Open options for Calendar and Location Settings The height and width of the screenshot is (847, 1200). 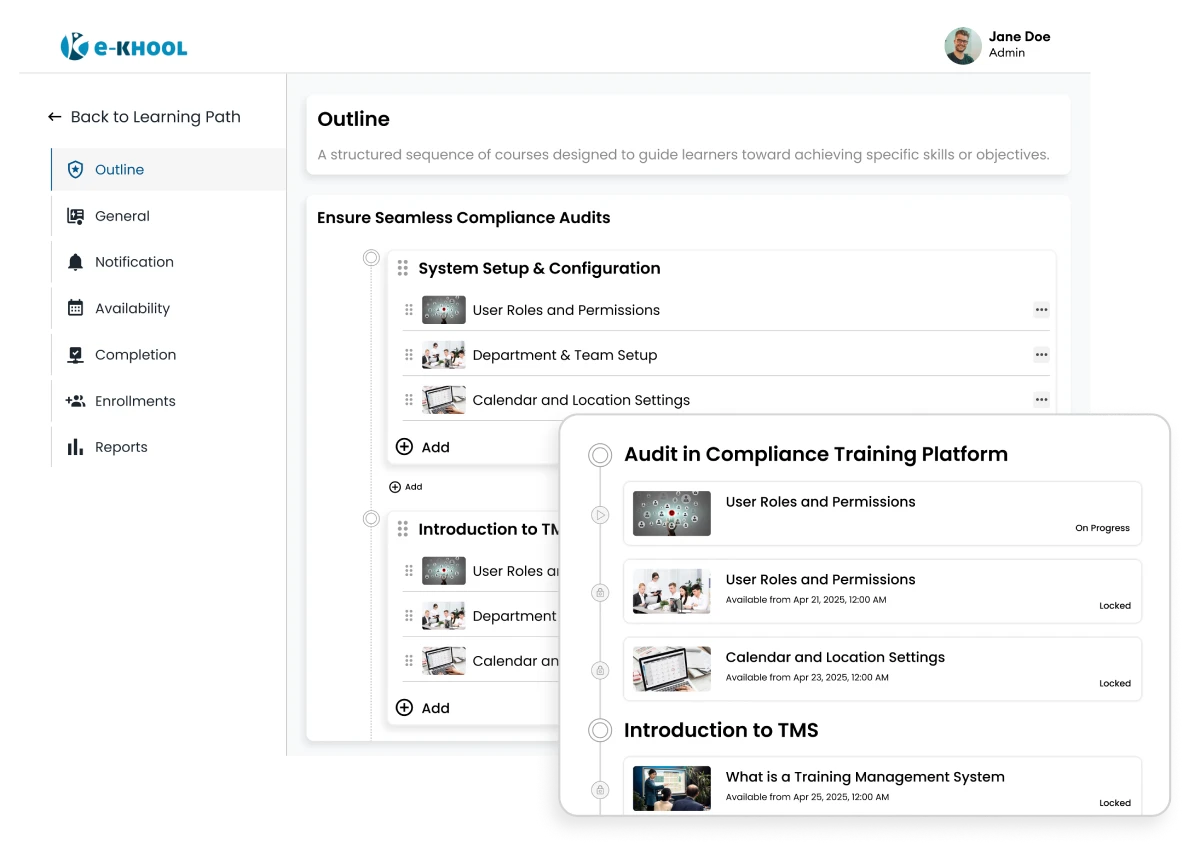point(1041,400)
